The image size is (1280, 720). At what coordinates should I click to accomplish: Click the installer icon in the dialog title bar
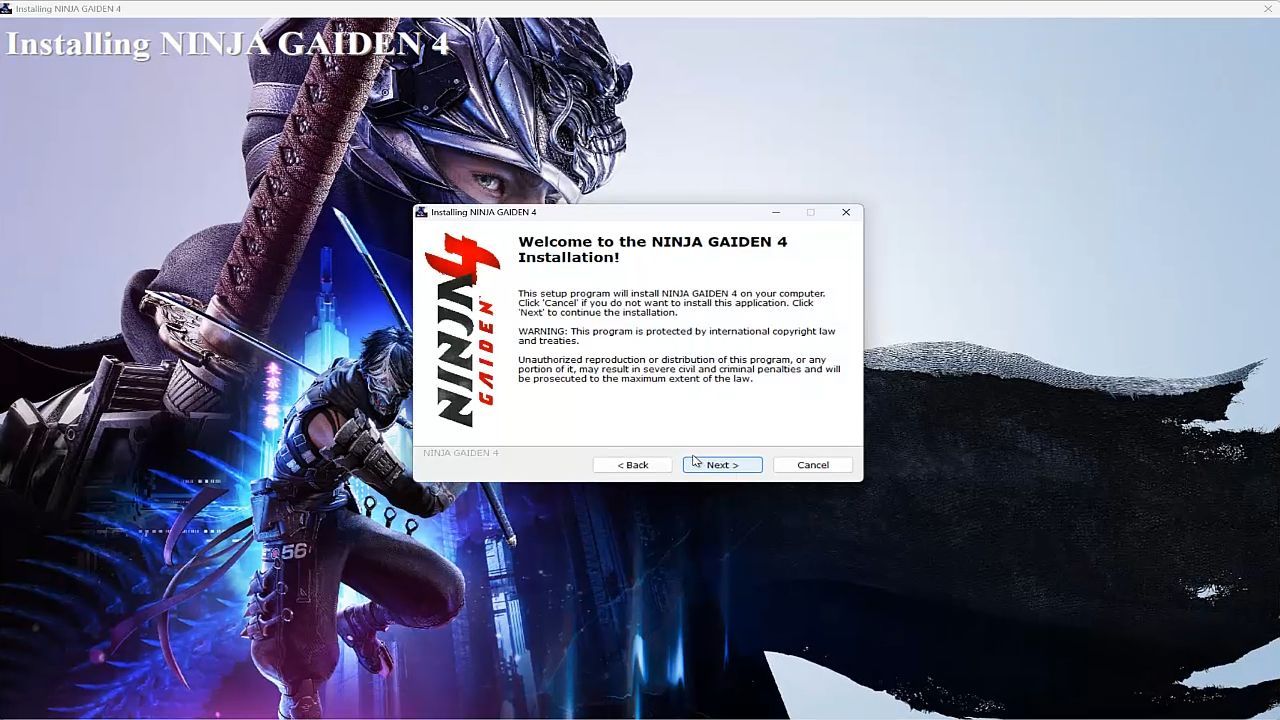[422, 212]
